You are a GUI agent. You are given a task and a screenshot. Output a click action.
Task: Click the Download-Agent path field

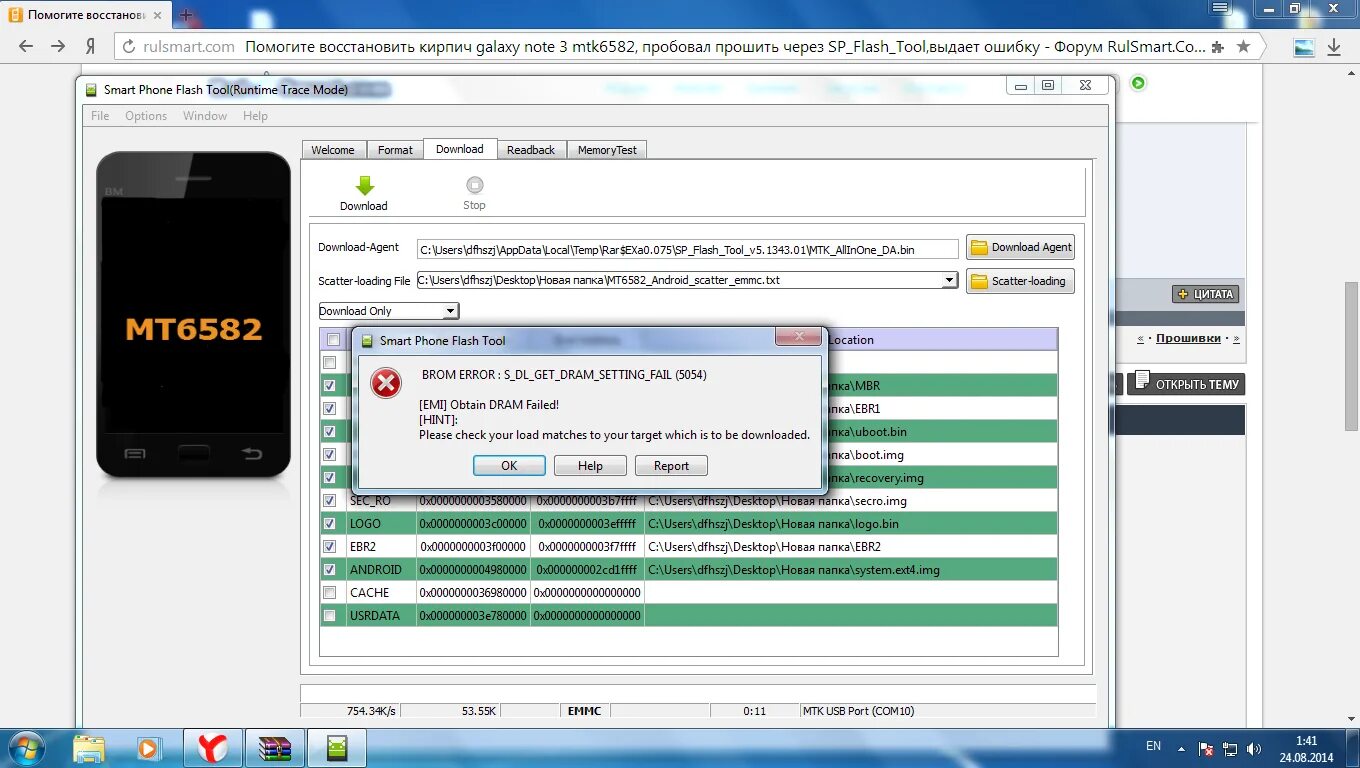tap(688, 250)
